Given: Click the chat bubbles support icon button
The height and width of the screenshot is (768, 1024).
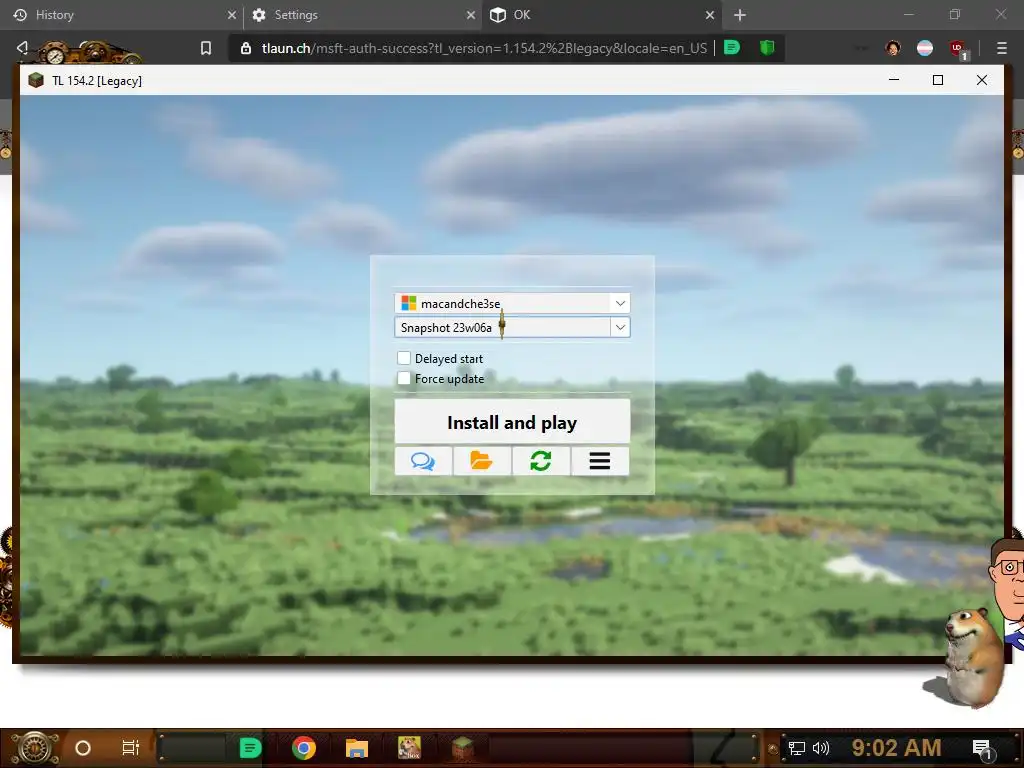Looking at the screenshot, I should 423,461.
